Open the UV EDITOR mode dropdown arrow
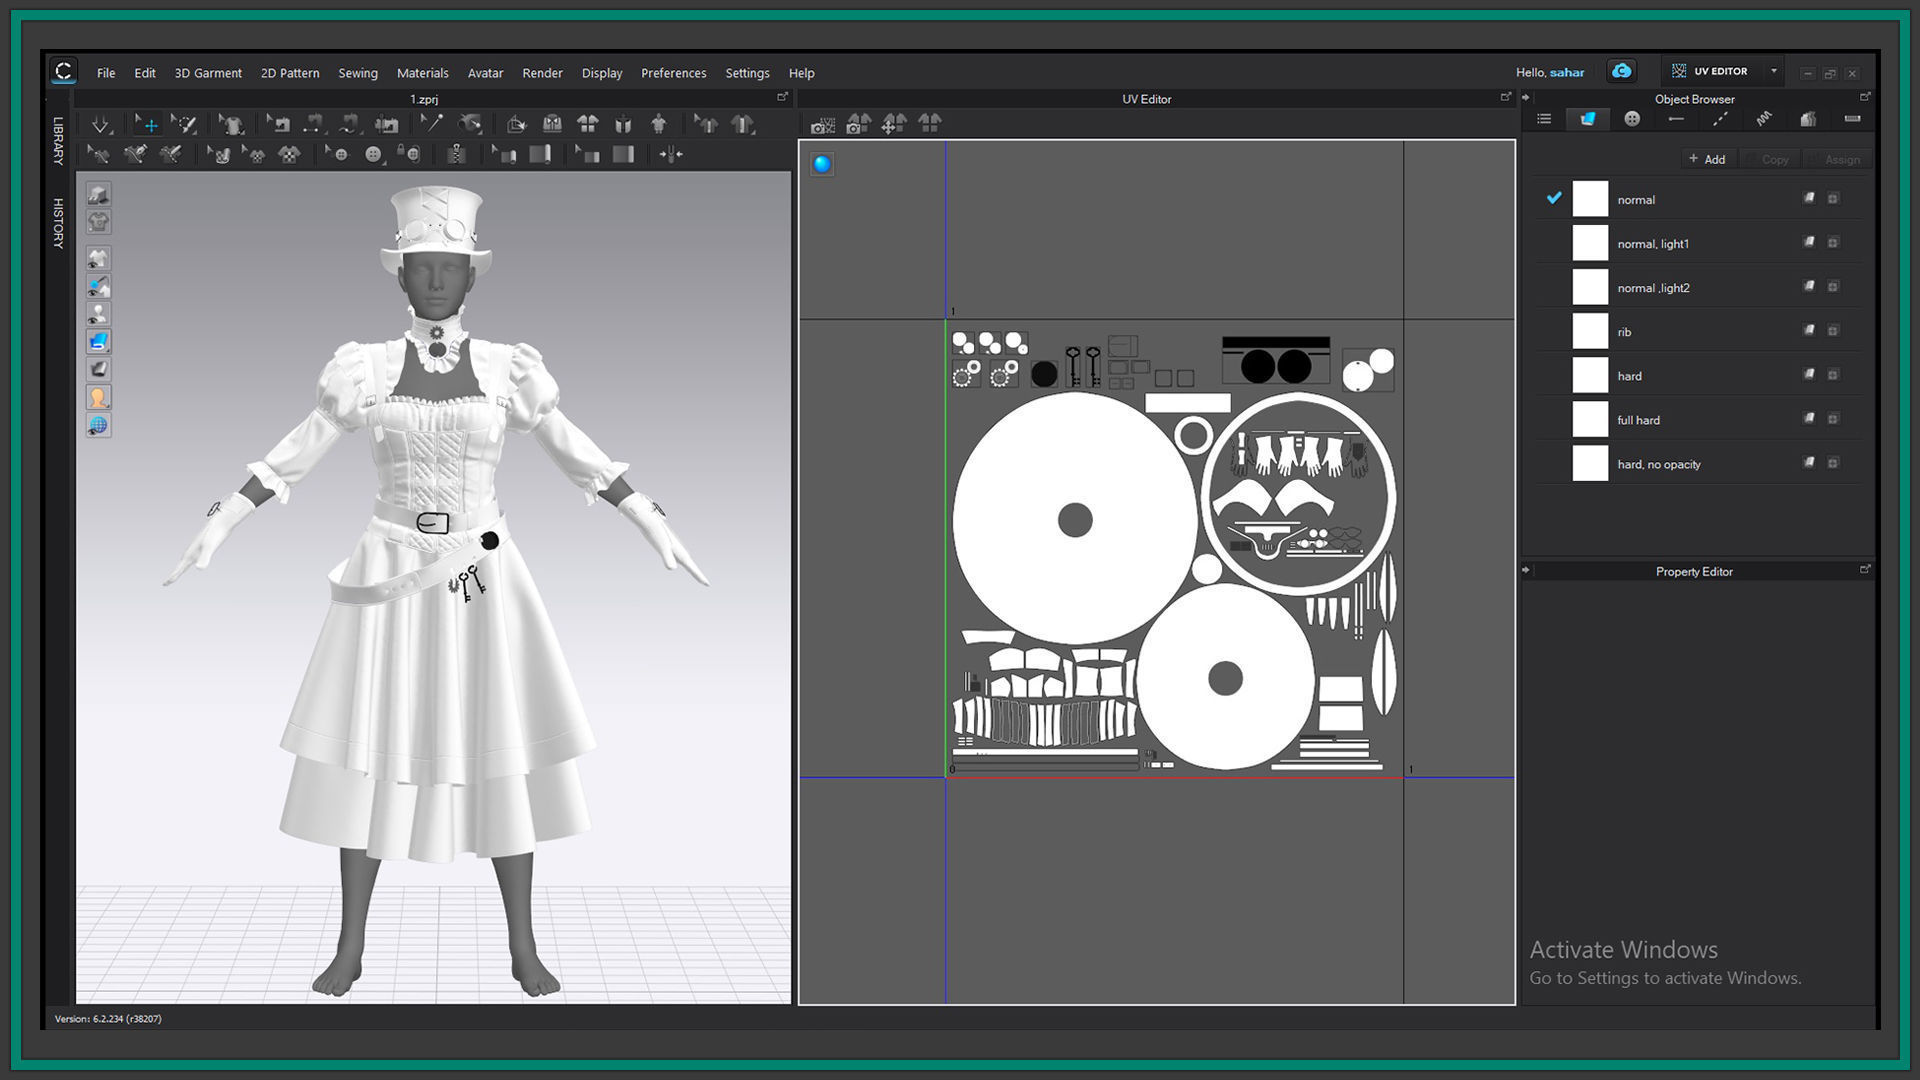1920x1080 pixels. pyautogui.click(x=1774, y=71)
